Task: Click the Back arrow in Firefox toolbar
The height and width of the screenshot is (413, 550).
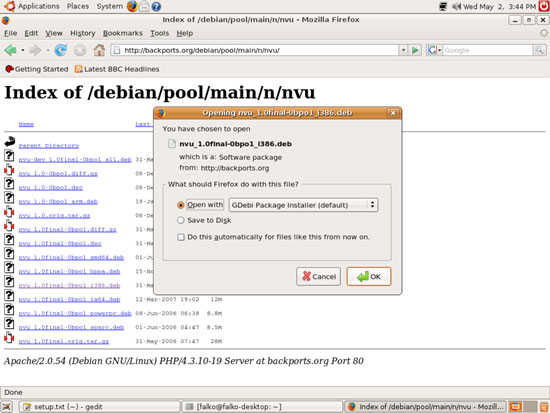Action: tap(11, 50)
